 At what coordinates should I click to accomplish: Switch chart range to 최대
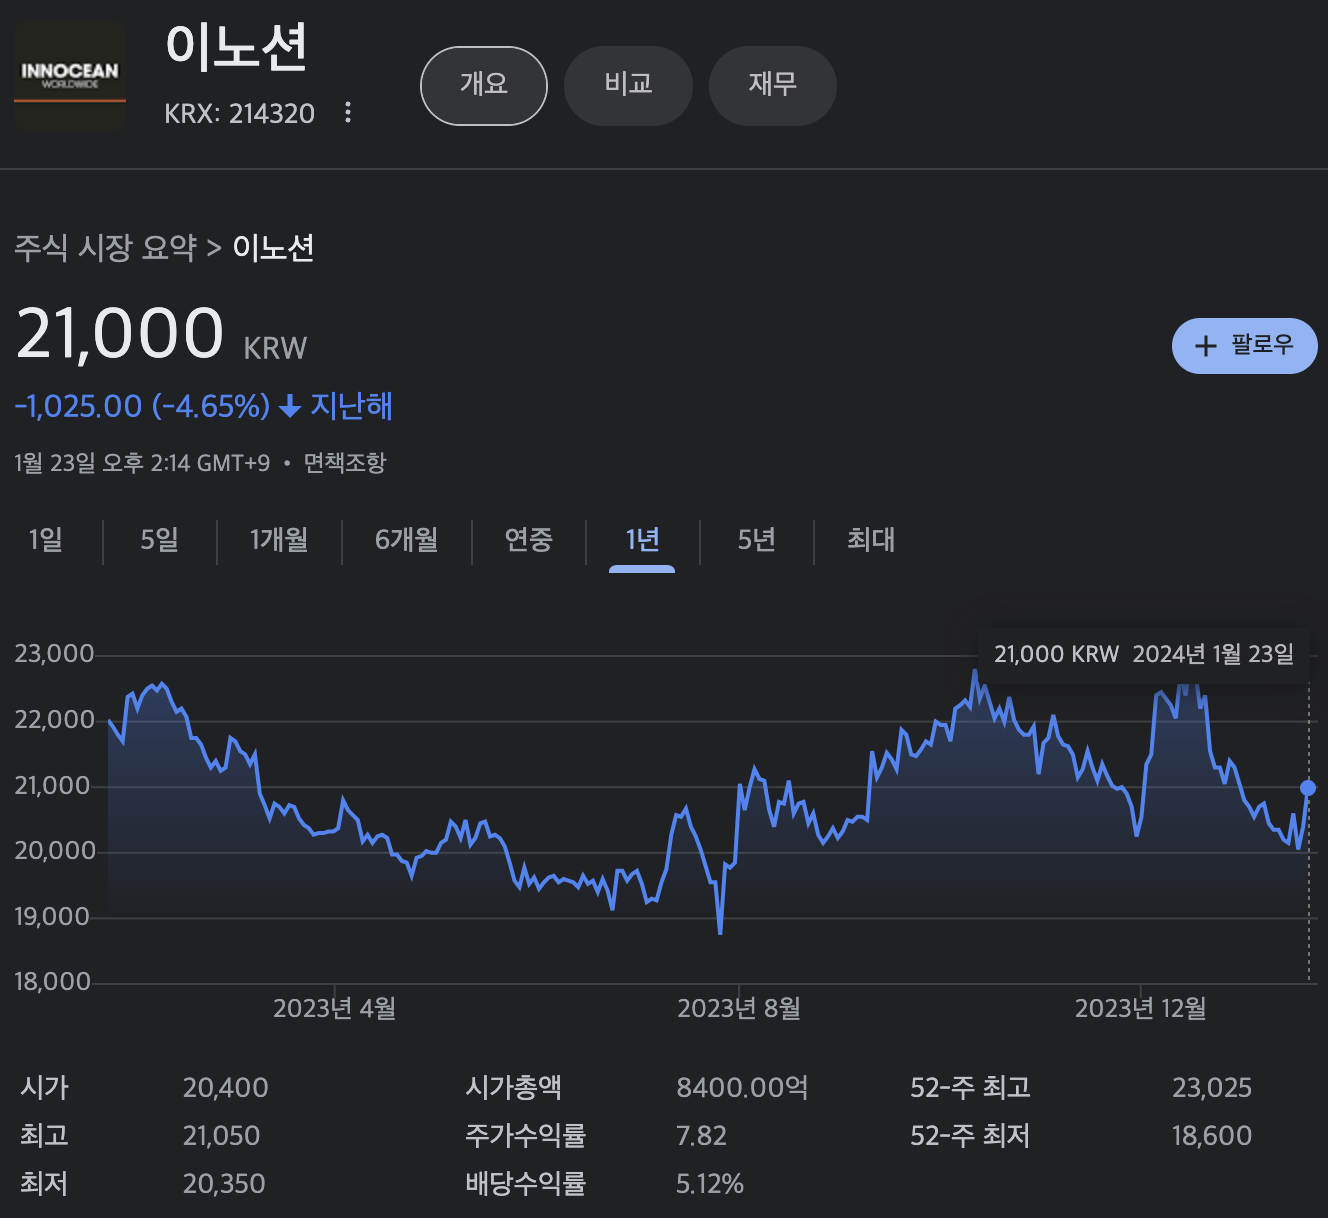871,540
